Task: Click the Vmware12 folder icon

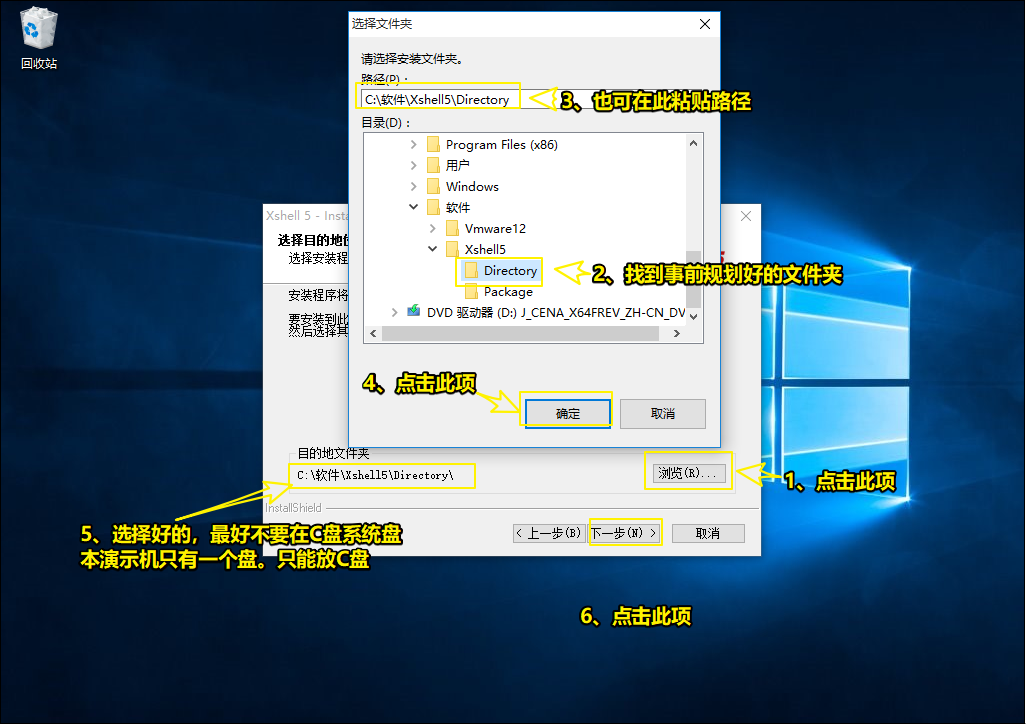Action: pyautogui.click(x=452, y=228)
